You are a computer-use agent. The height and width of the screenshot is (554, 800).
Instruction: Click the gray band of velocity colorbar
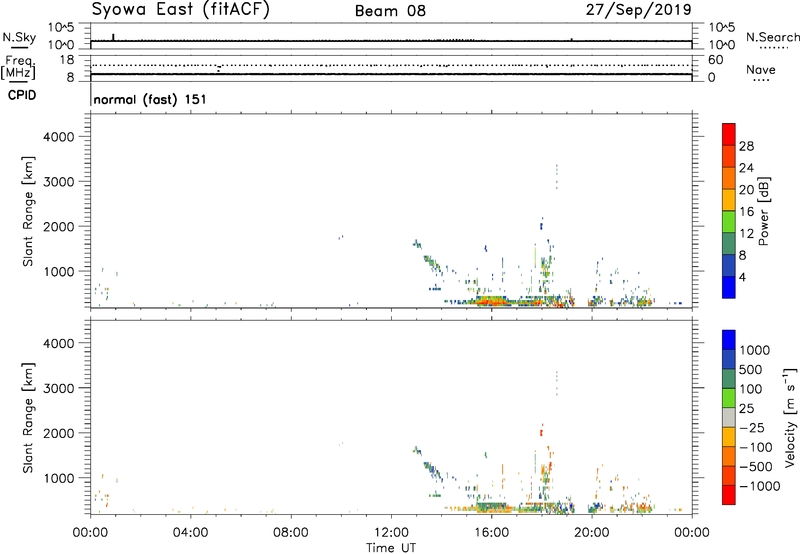pyautogui.click(x=729, y=418)
